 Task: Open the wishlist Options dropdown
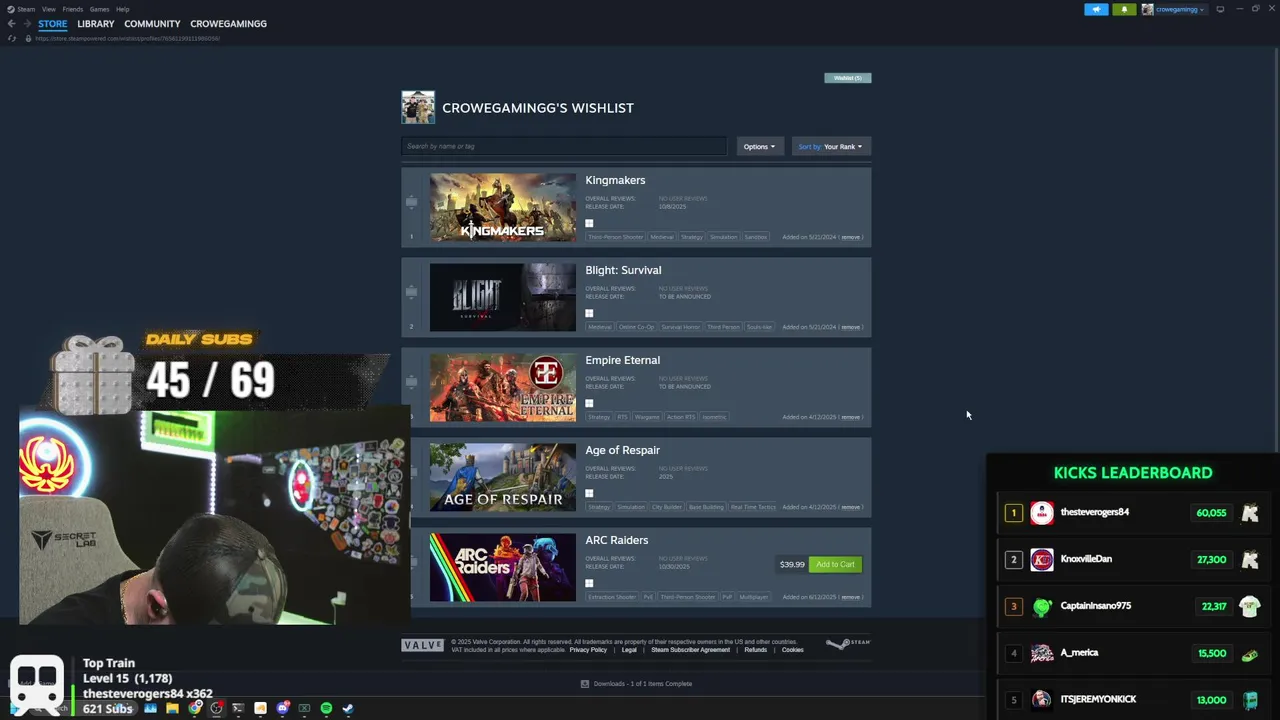(758, 147)
